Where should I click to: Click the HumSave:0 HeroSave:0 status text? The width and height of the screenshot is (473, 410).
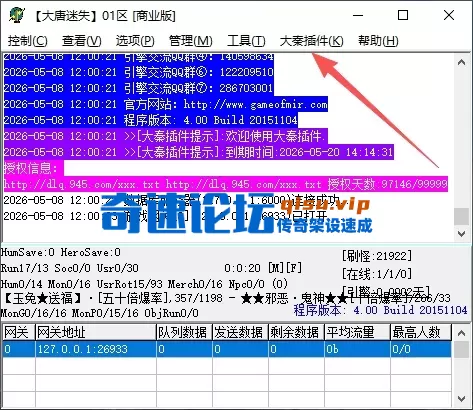[61, 252]
